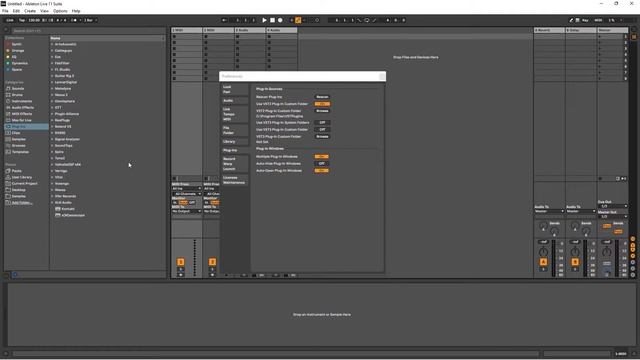
Task: Browse for VST2 custom folder
Action: pyautogui.click(x=322, y=111)
